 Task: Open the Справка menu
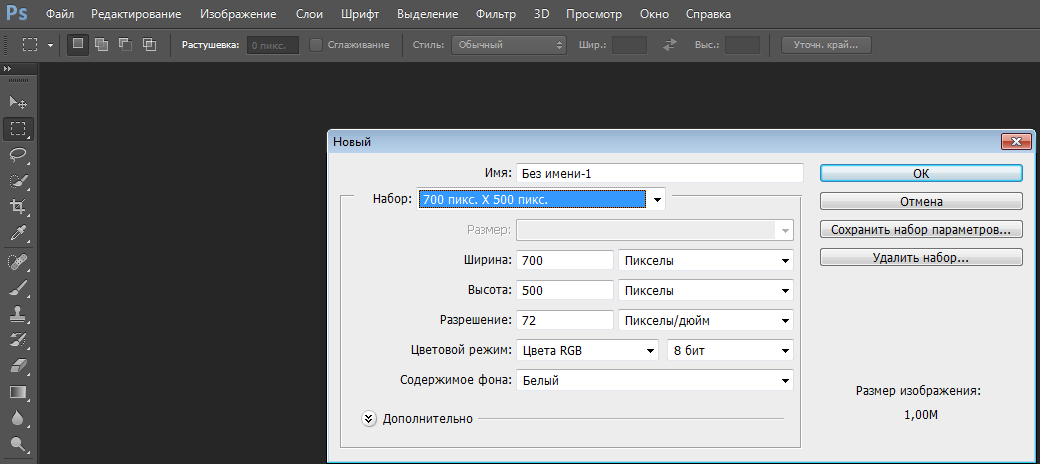[708, 14]
